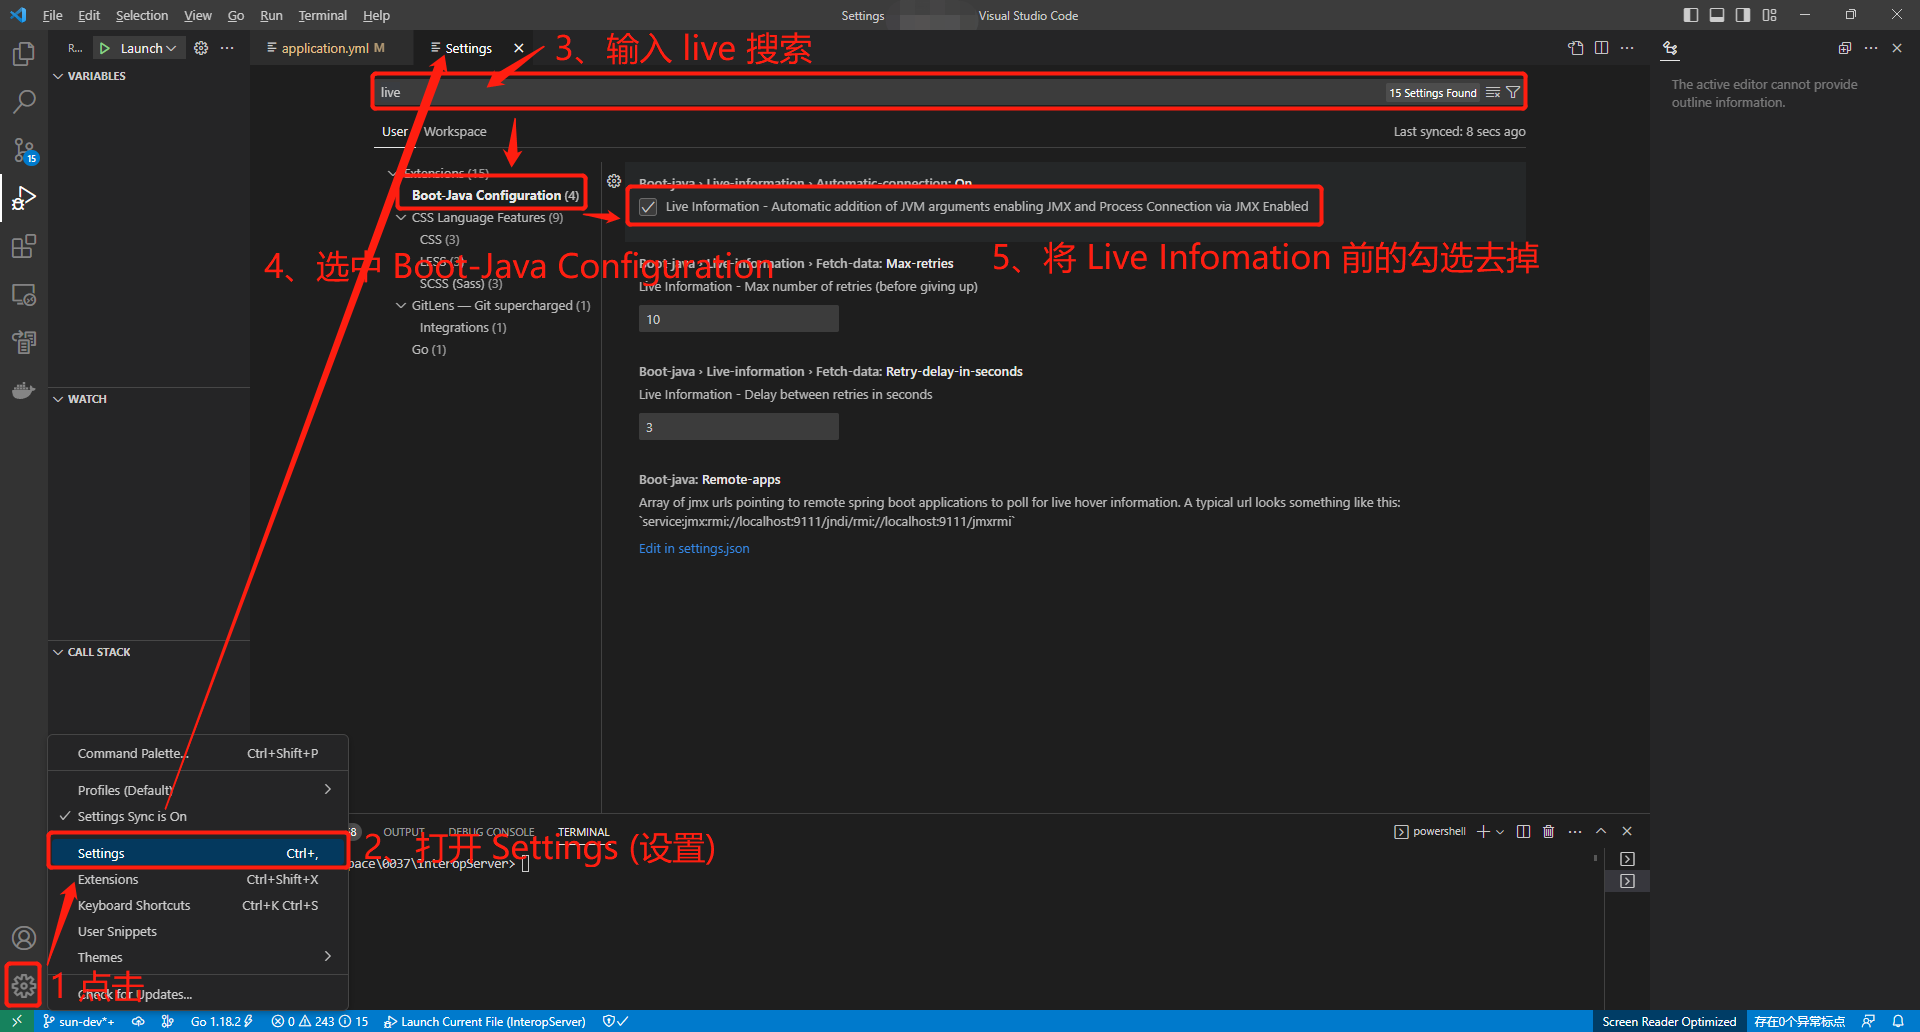Collapse the VARIABLES section
This screenshot has width=1920, height=1032.
pyautogui.click(x=58, y=76)
